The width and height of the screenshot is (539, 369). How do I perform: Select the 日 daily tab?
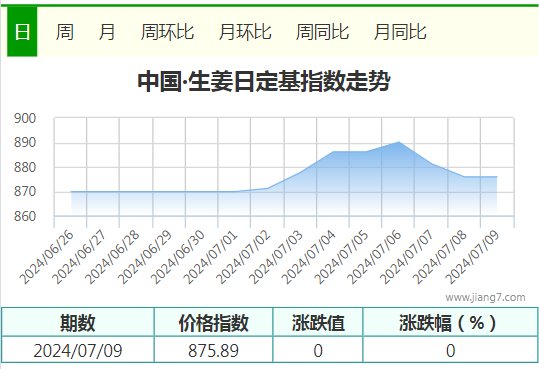tap(22, 32)
